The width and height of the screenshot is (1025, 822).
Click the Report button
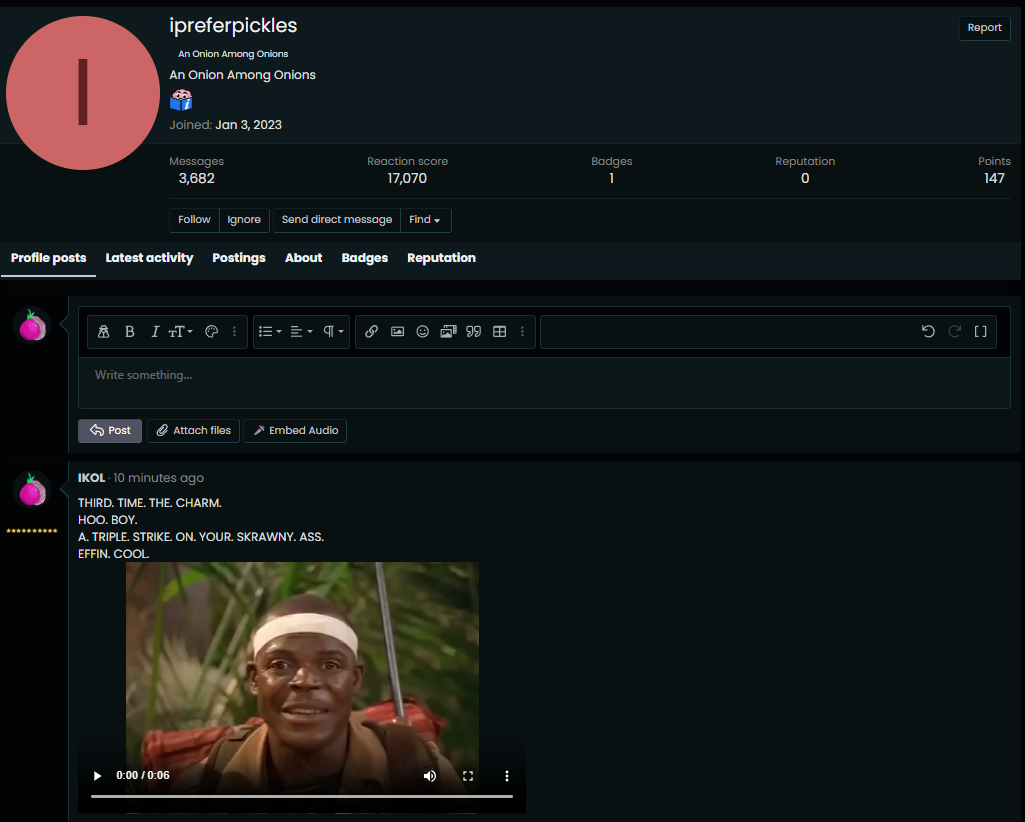(984, 28)
